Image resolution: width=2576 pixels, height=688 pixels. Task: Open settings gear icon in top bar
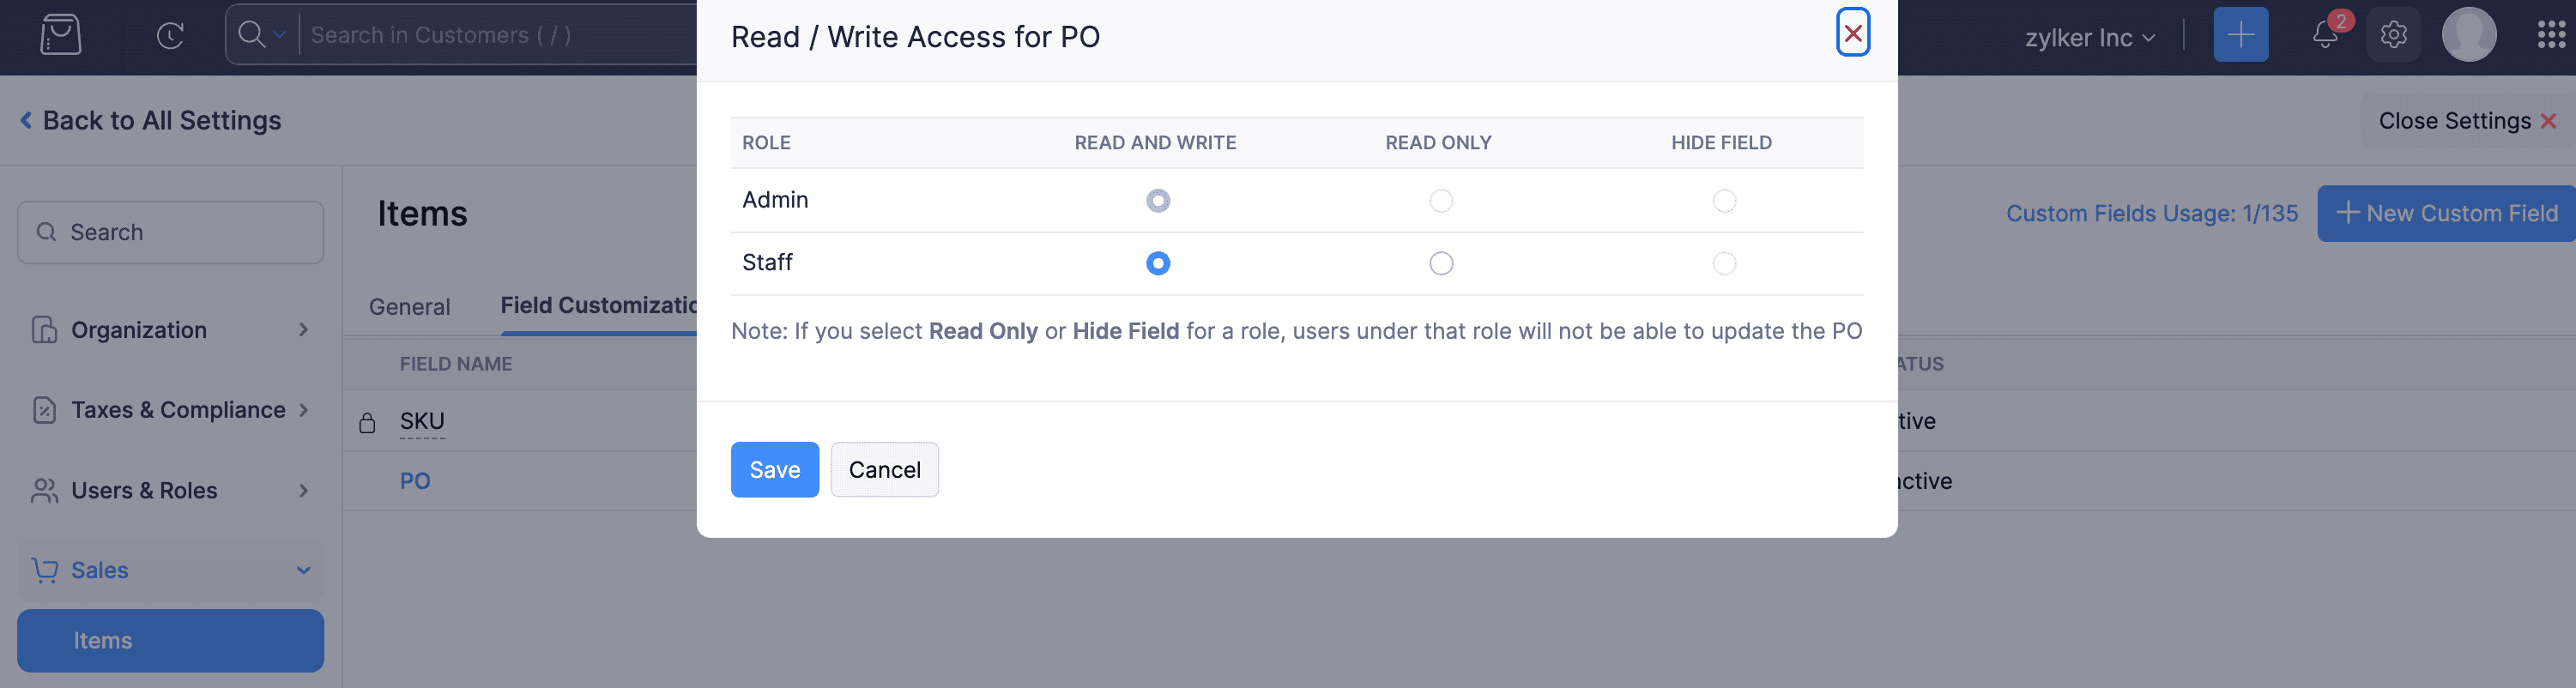click(x=2393, y=35)
